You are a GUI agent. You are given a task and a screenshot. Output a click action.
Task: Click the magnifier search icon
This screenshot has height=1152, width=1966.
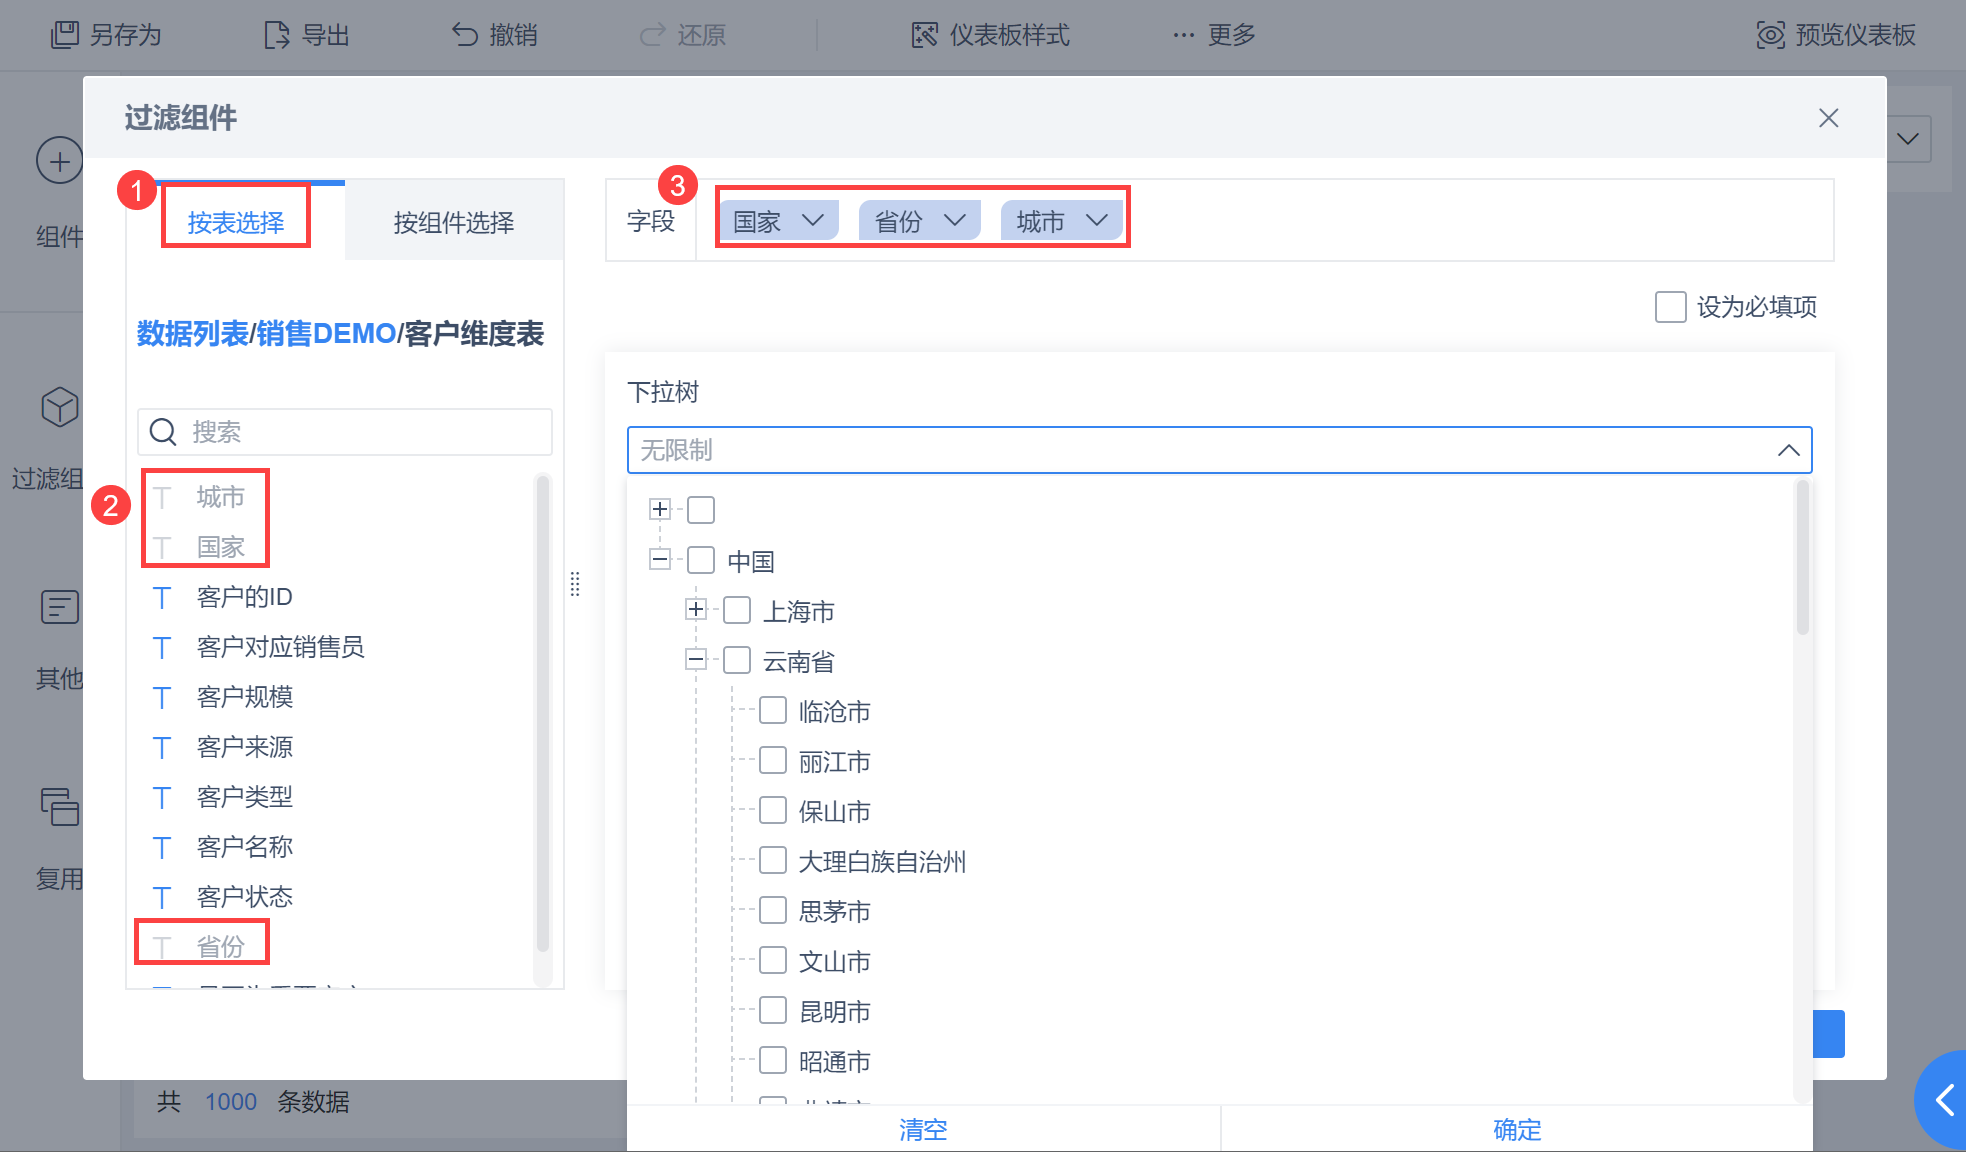click(163, 432)
